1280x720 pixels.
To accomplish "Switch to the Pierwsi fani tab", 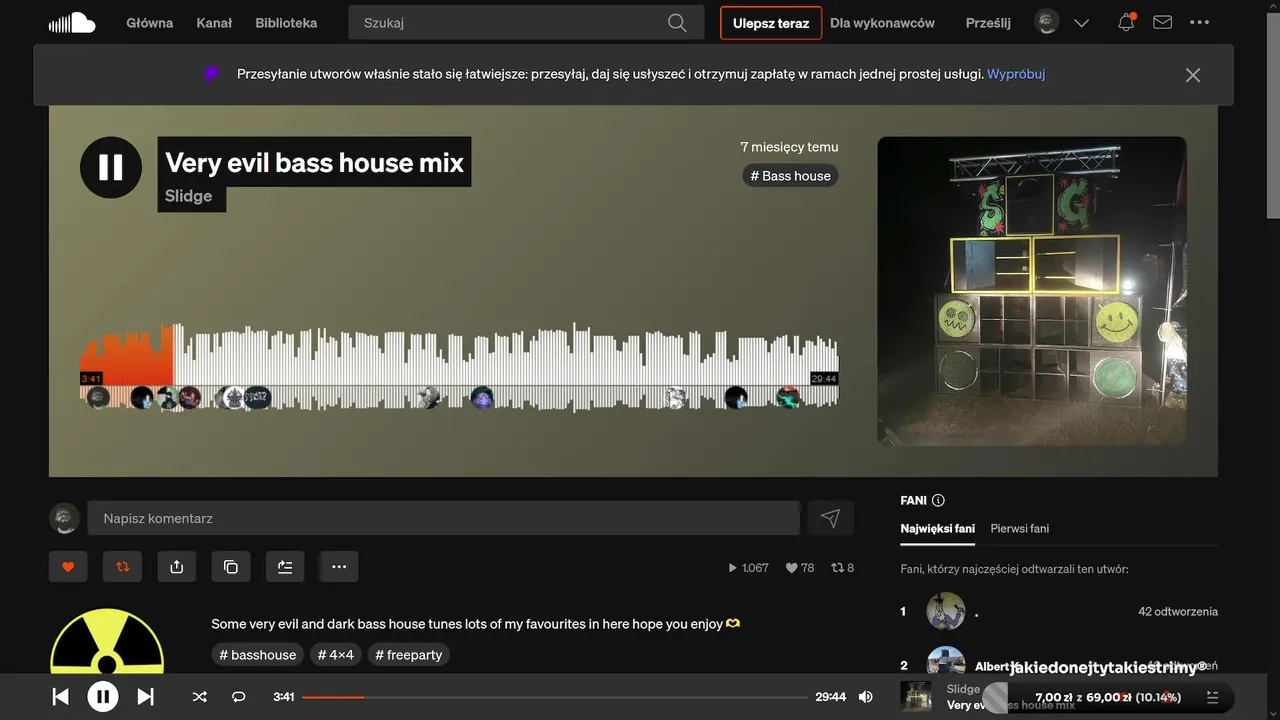I will pos(1019,529).
